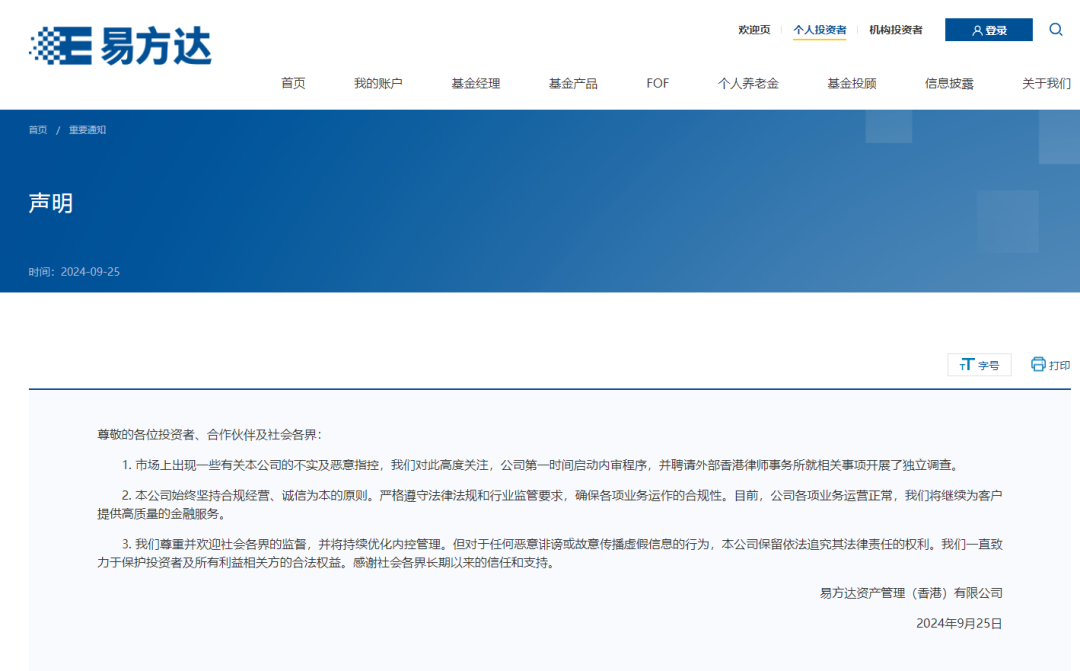Open 基金投顾 menu item
Image resolution: width=1080 pixels, height=671 pixels.
(852, 83)
